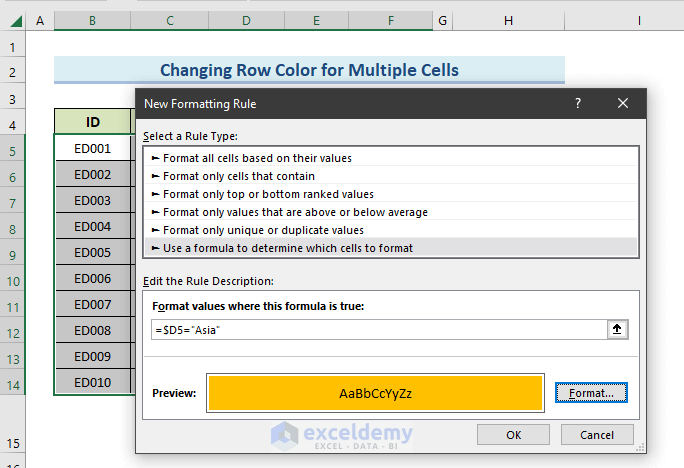Screen dimensions: 684x468
Task: Click cell ED003
Action: coord(92,201)
